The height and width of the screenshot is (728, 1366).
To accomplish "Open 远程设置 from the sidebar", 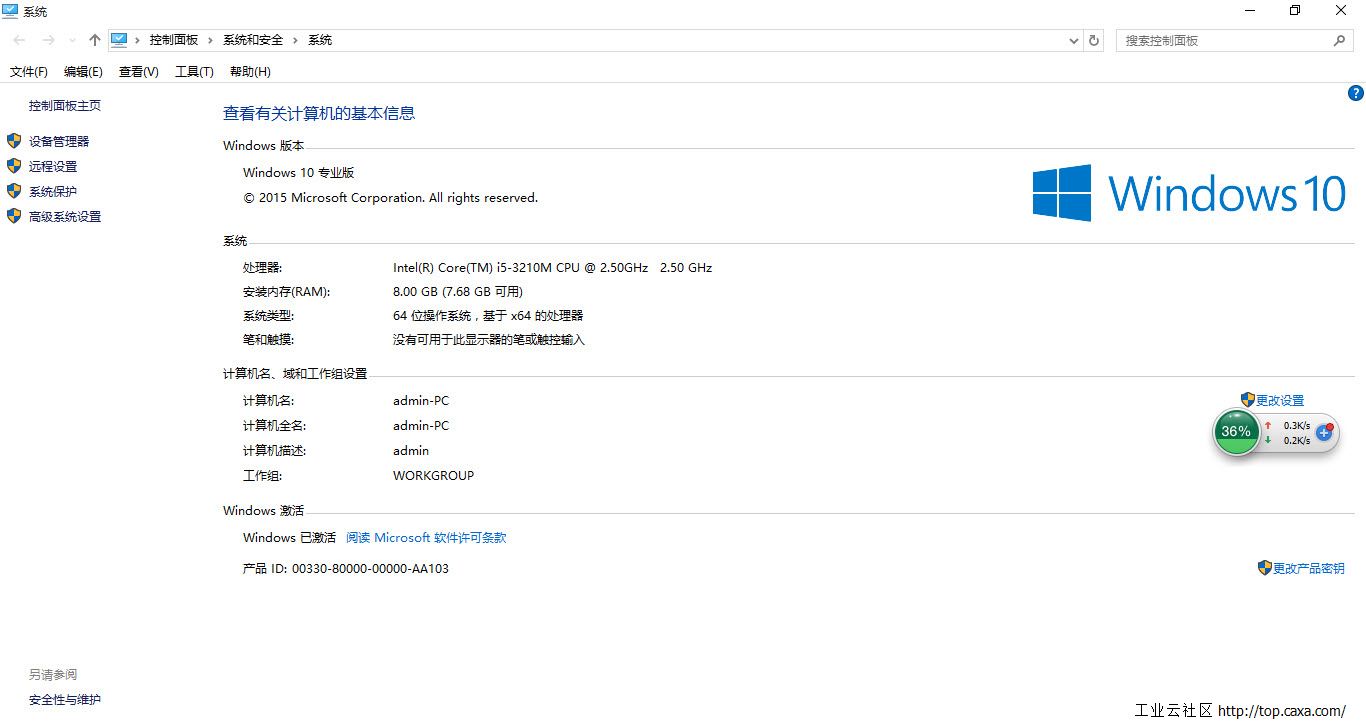I will click(53, 167).
